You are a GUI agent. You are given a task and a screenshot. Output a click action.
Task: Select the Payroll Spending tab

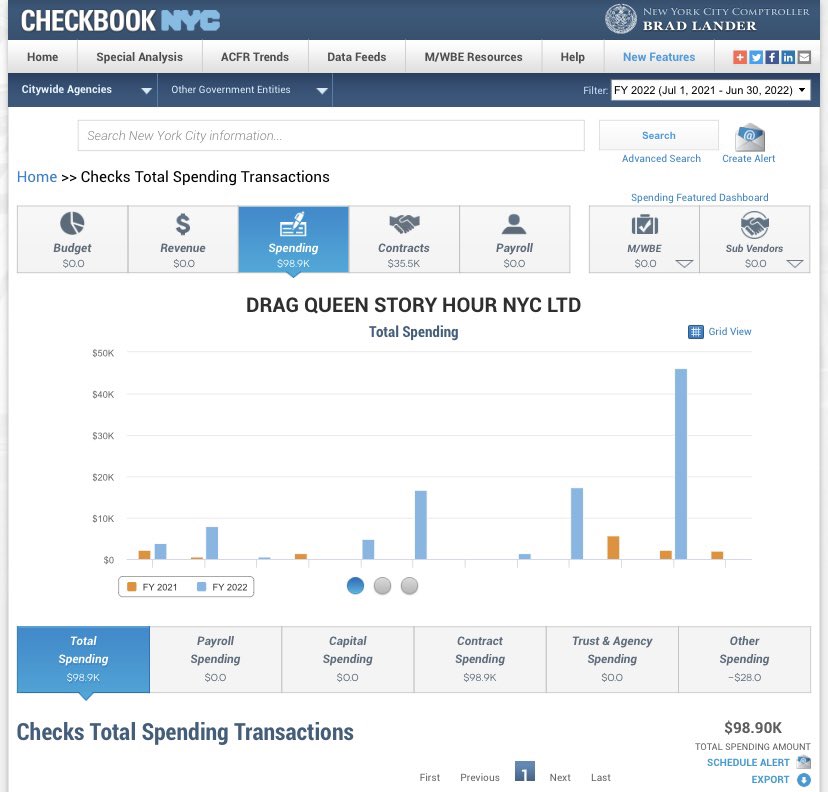[x=215, y=659]
